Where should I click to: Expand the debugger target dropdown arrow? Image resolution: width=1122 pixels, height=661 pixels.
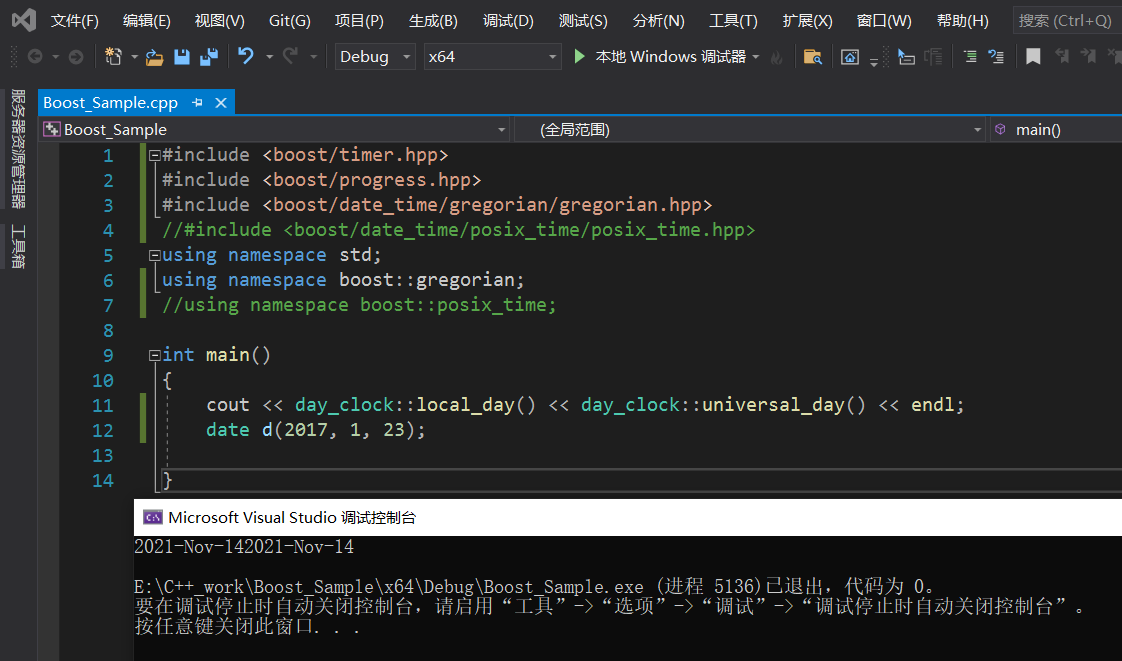pos(756,57)
